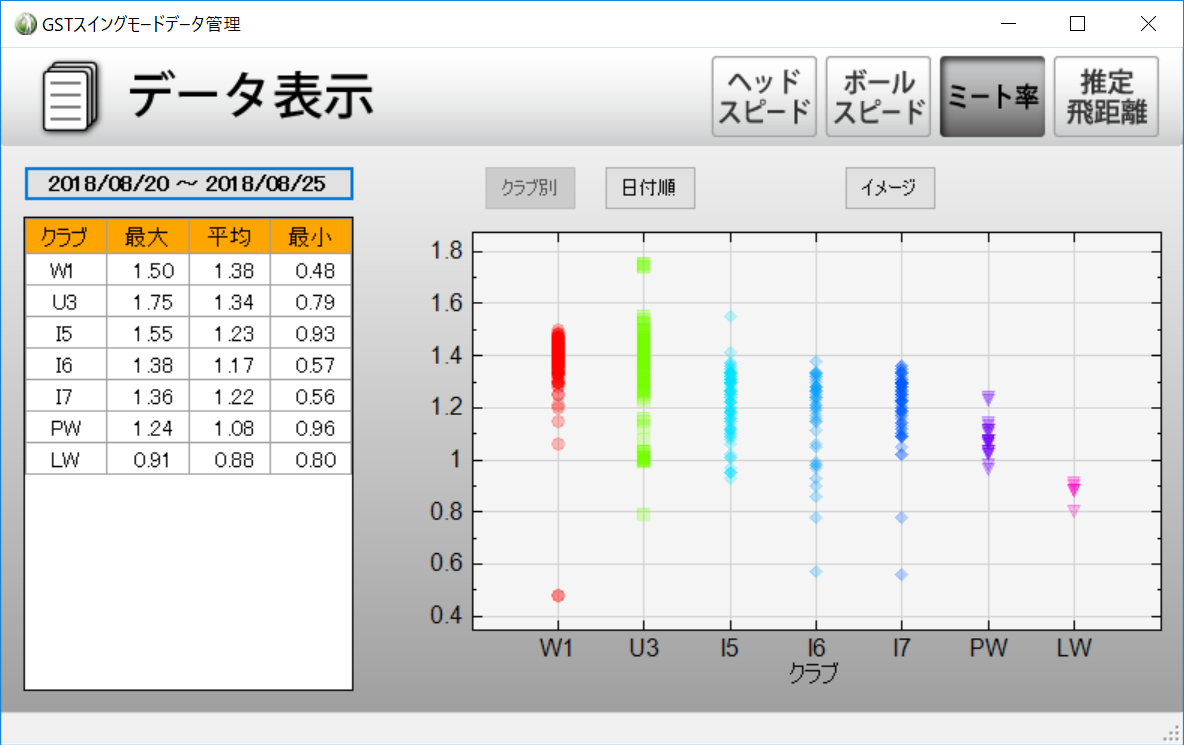Click the U3 x-axis label
1184x745 pixels.
tap(644, 648)
